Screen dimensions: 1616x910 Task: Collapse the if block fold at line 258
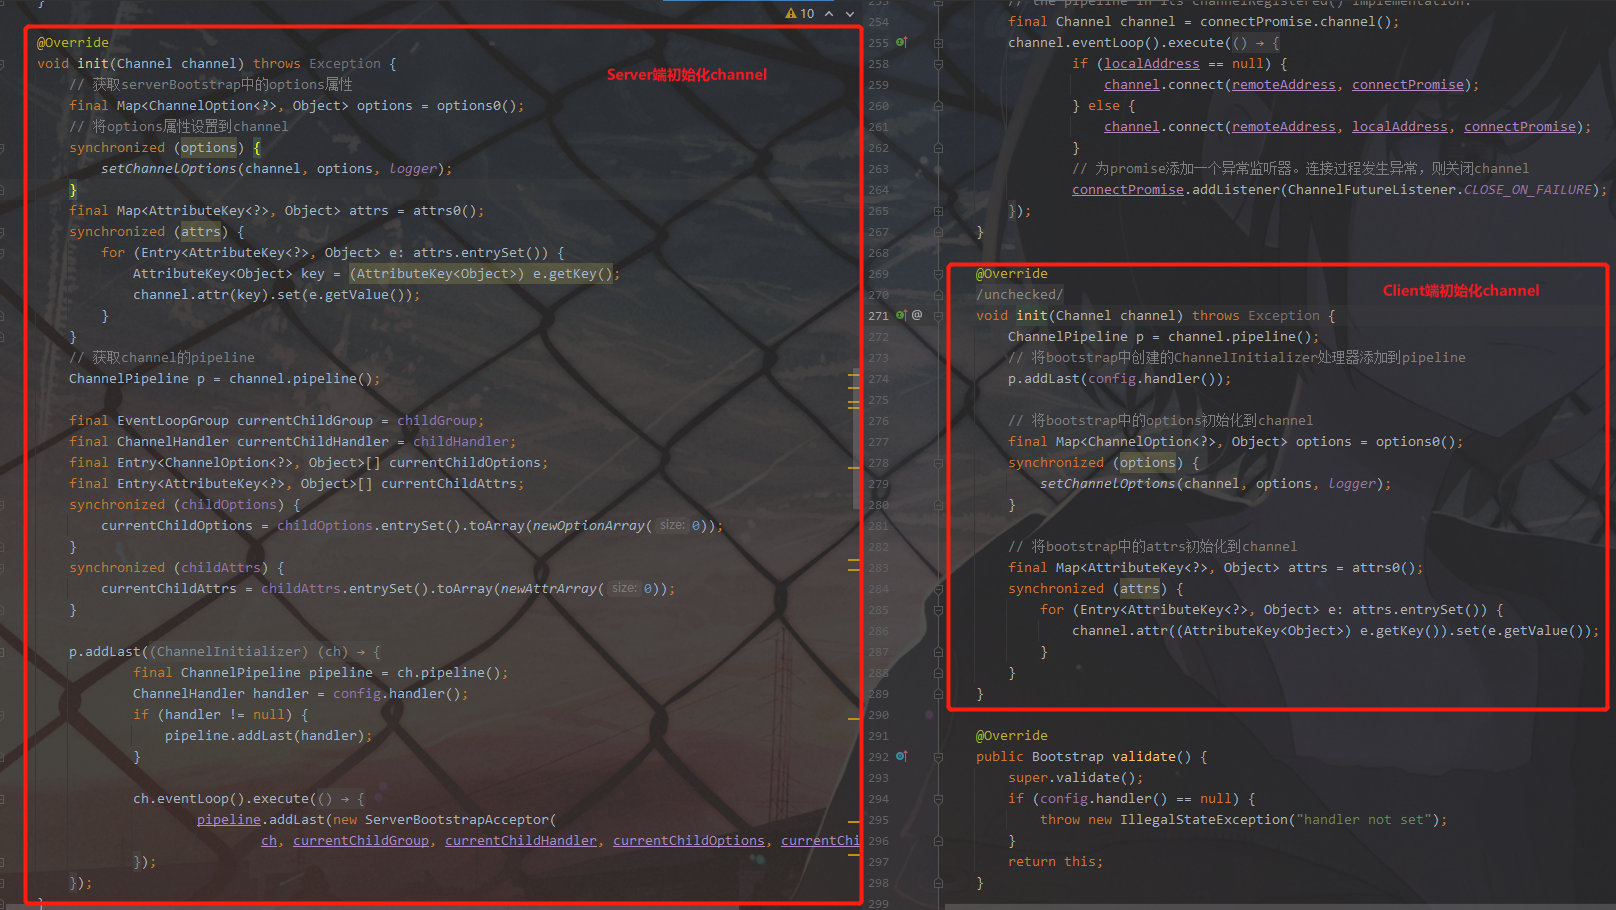(938, 63)
